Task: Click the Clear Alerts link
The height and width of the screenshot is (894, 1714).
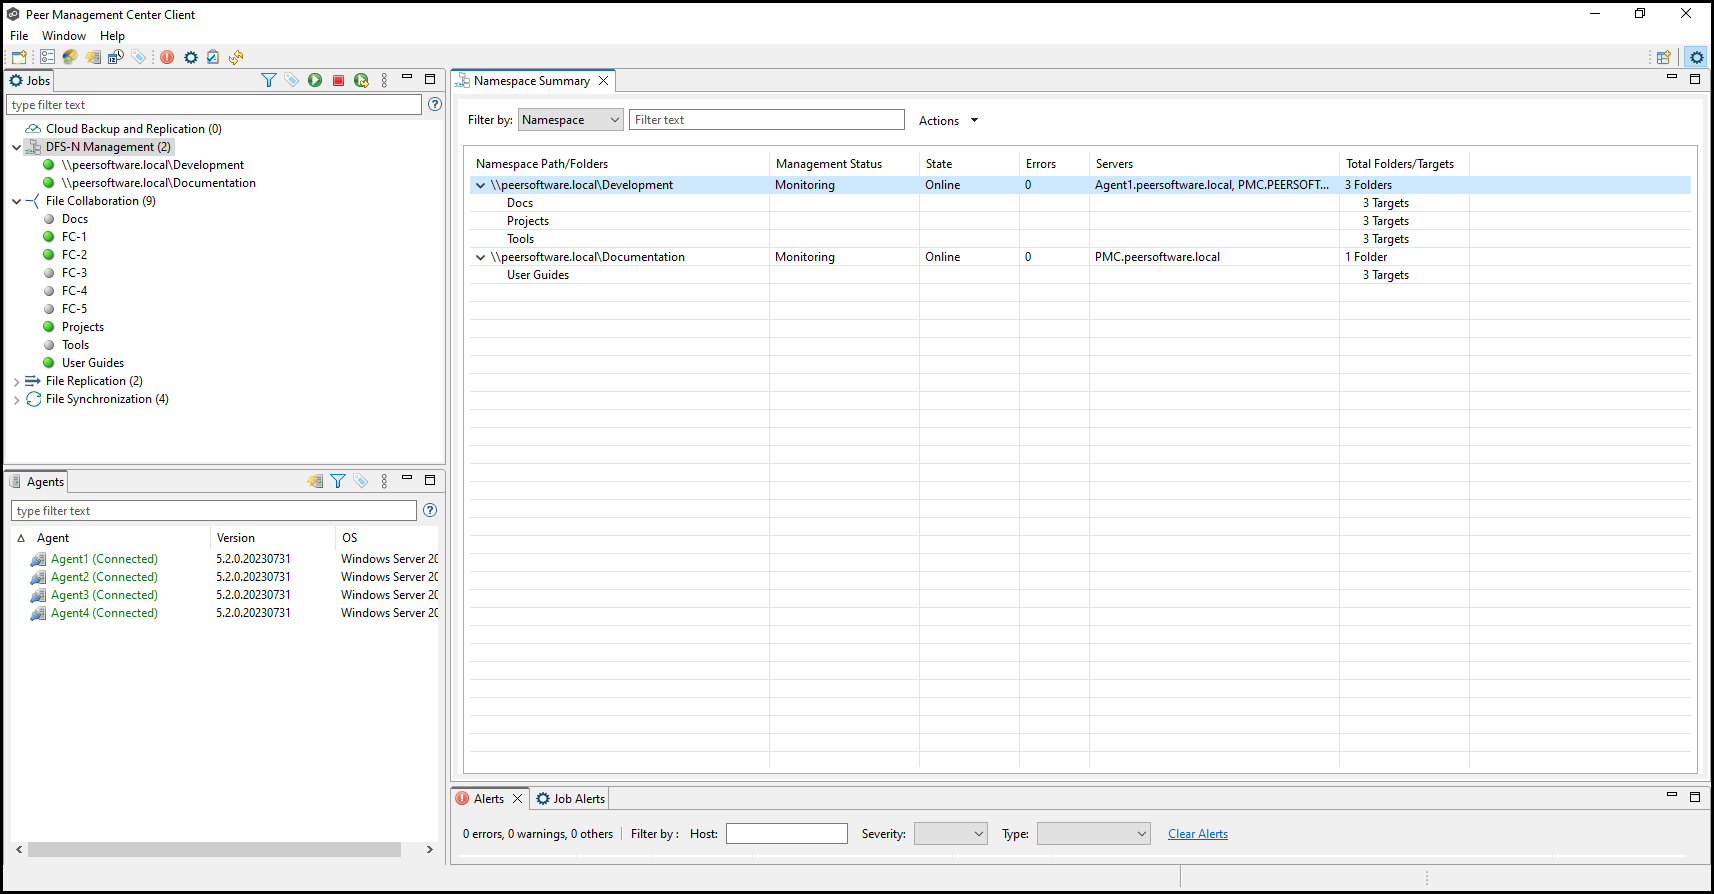Action: point(1197,834)
